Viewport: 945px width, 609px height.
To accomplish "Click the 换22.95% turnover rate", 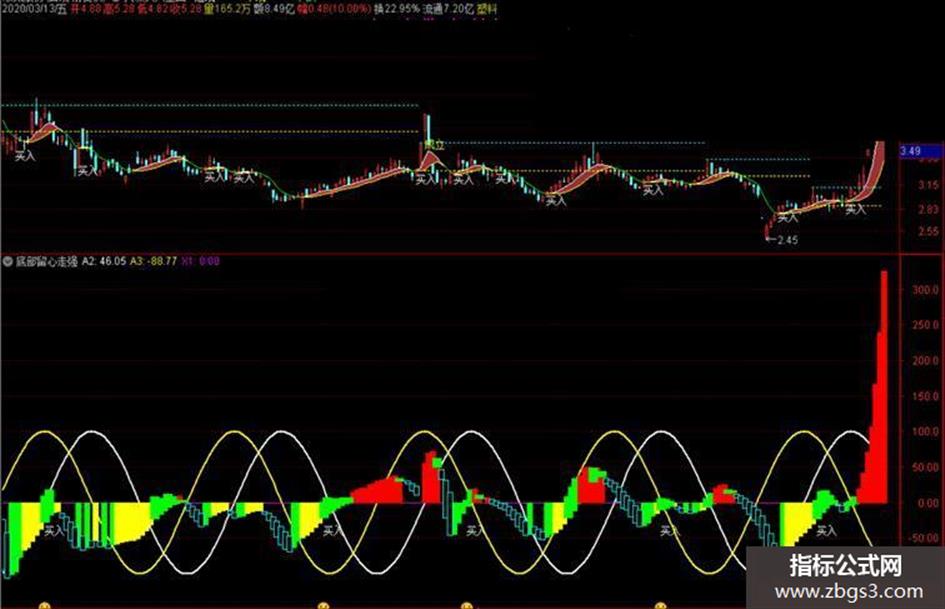I will 396,9.
